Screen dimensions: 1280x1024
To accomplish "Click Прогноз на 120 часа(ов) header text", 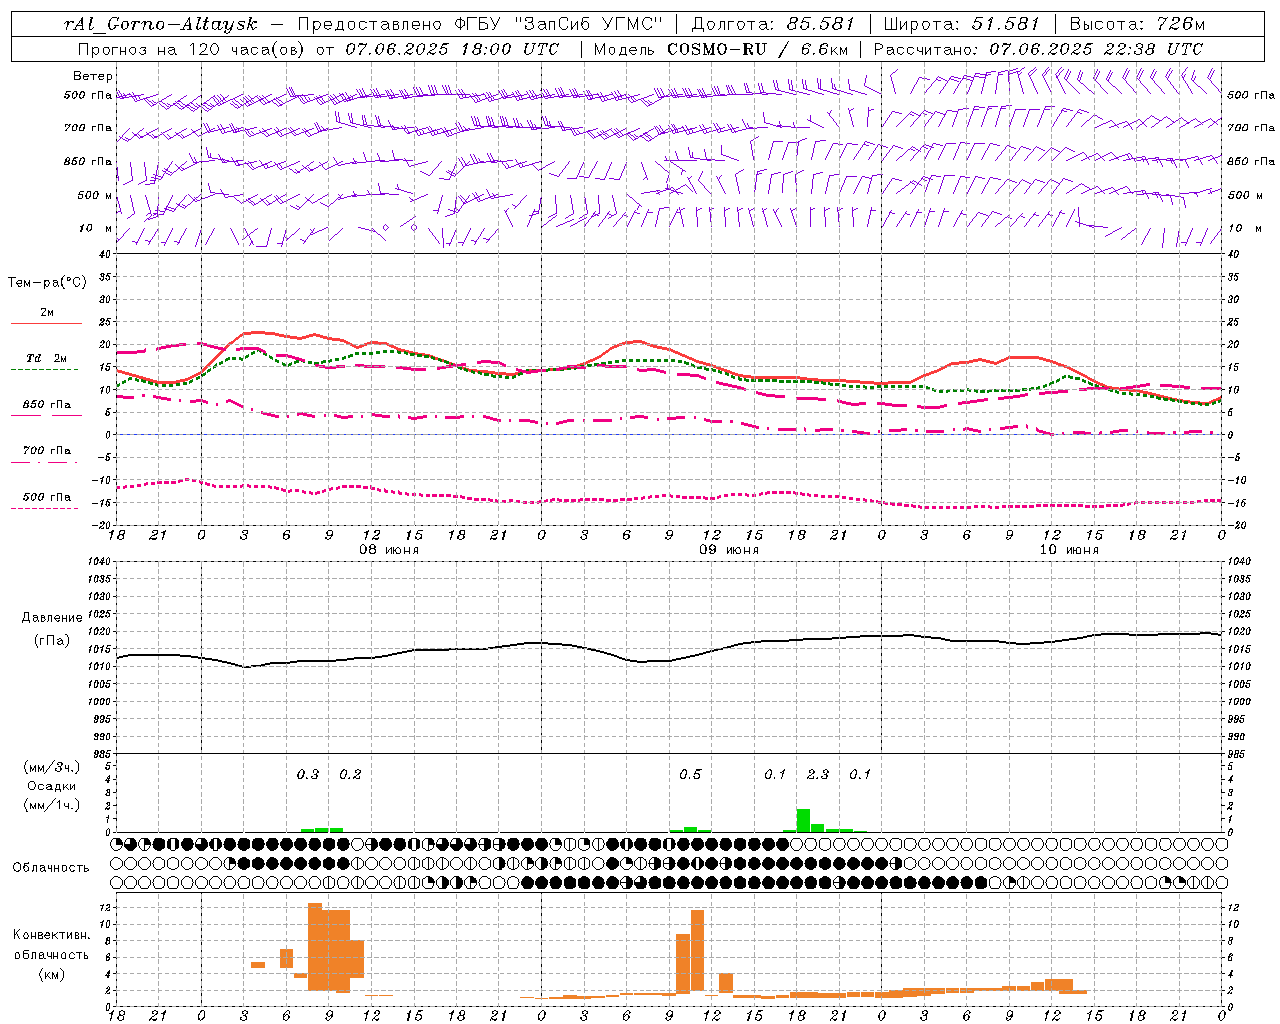I will (192, 49).
